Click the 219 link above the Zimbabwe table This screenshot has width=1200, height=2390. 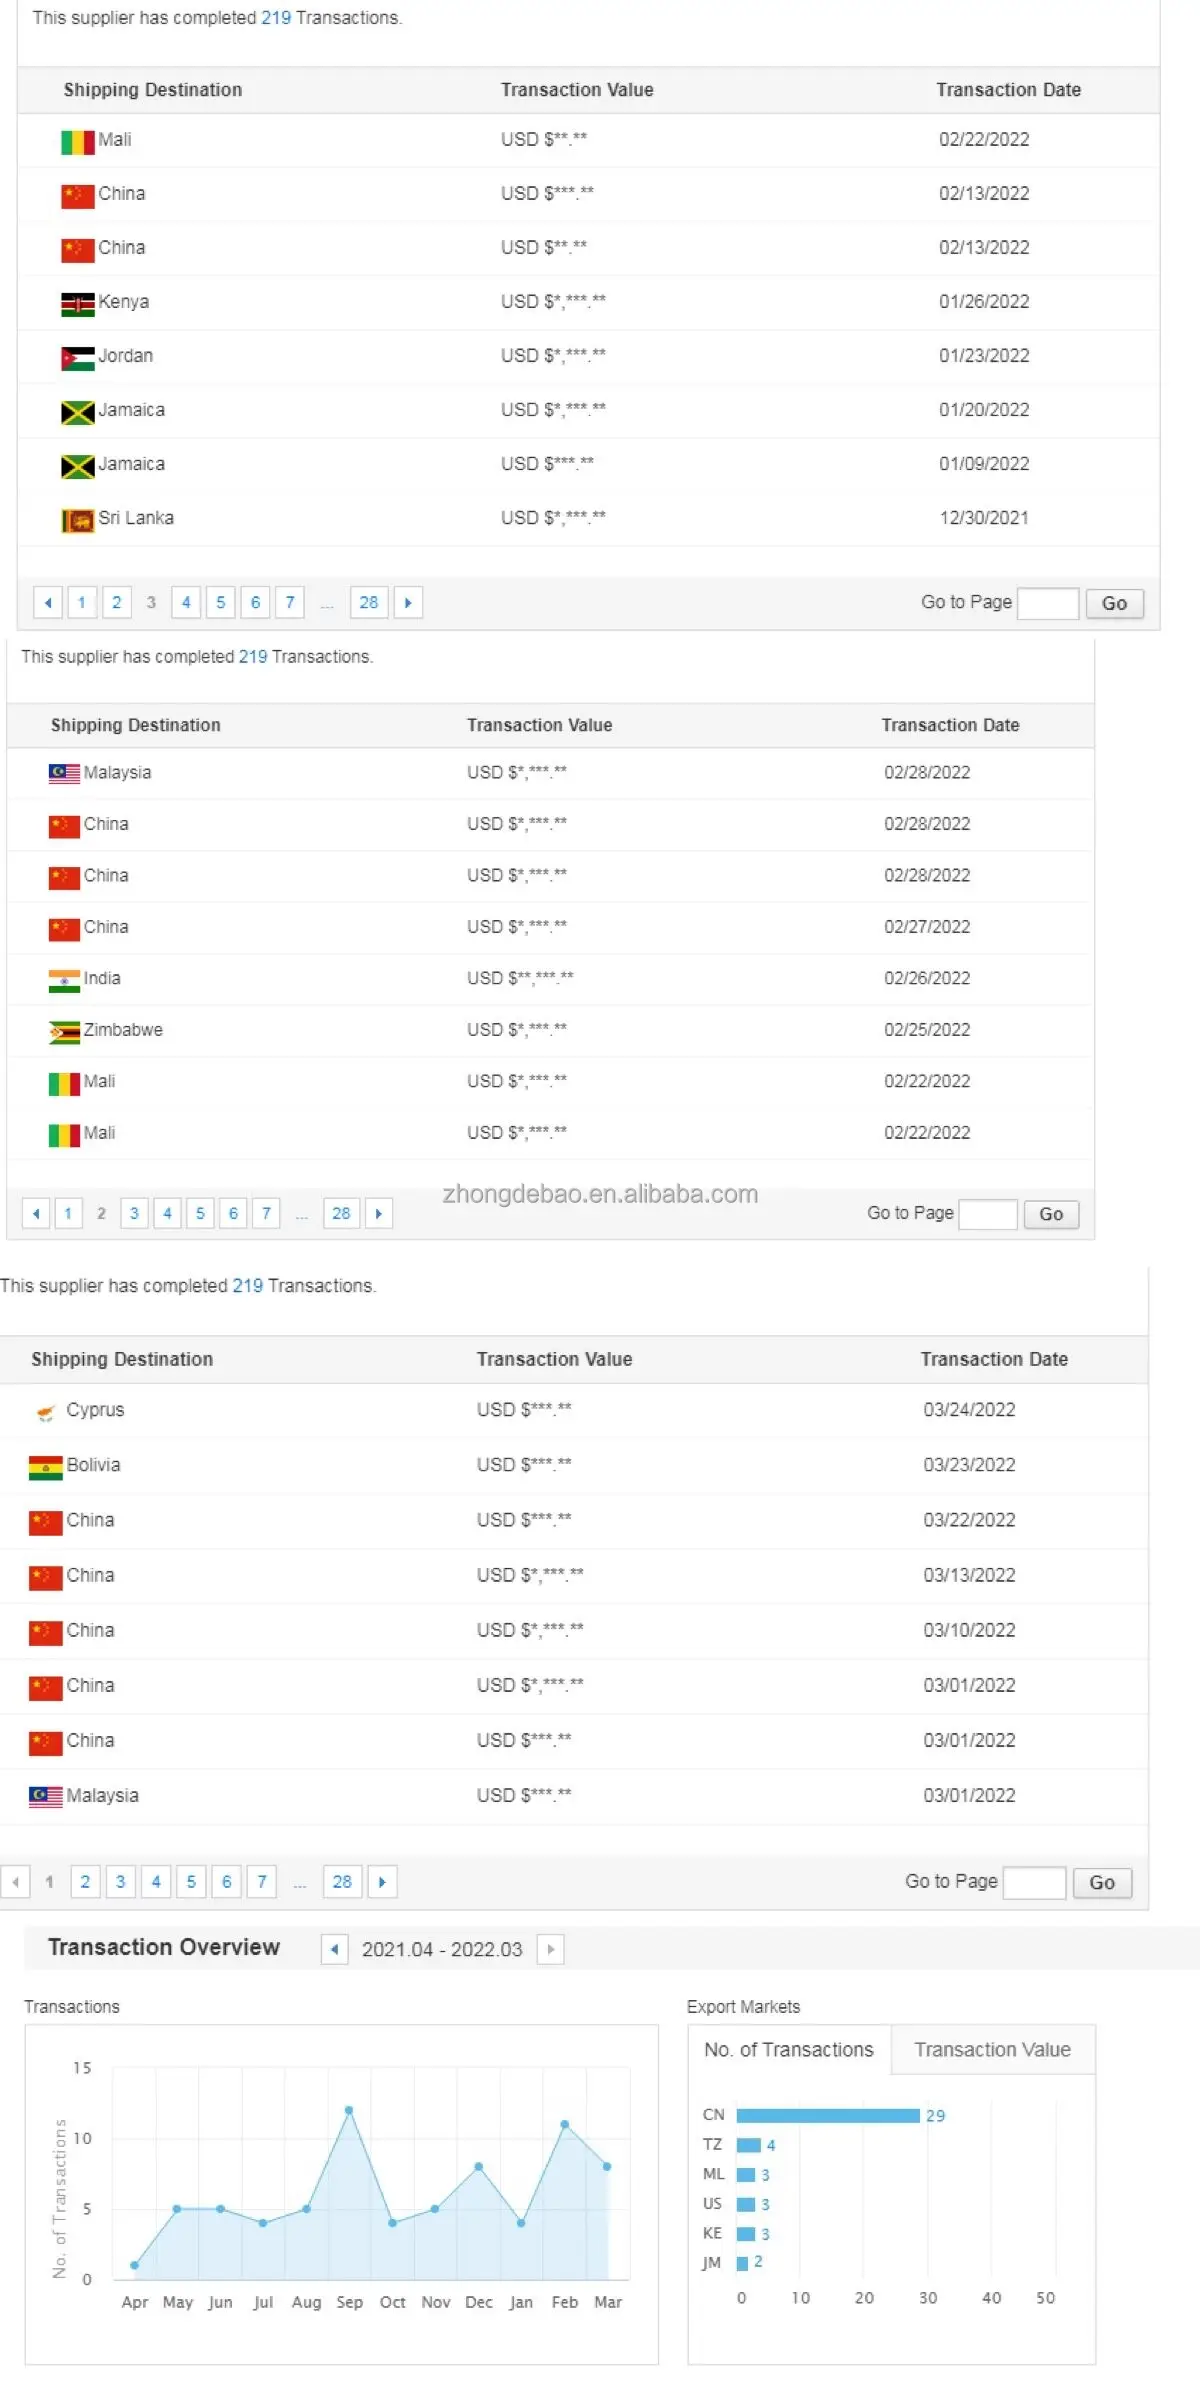(253, 656)
